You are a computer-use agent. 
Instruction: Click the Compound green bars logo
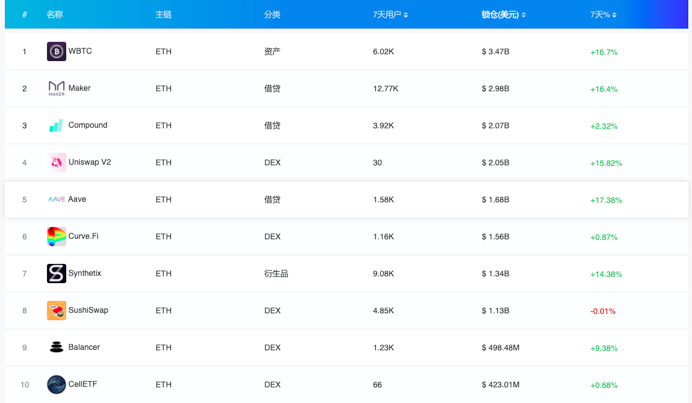56,126
